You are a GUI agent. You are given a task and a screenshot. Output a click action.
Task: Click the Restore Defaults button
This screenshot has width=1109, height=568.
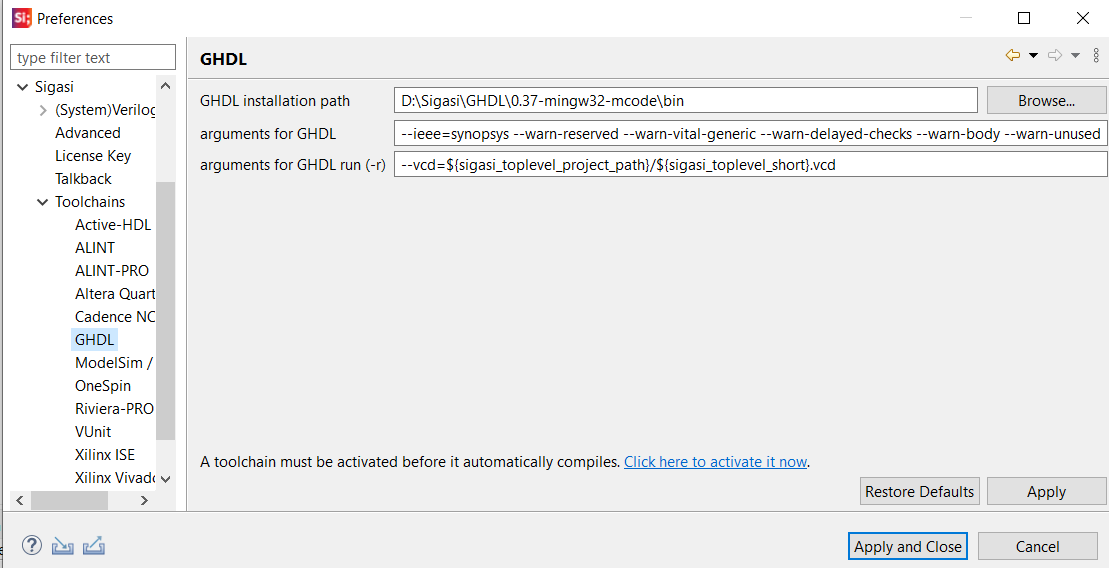(919, 492)
